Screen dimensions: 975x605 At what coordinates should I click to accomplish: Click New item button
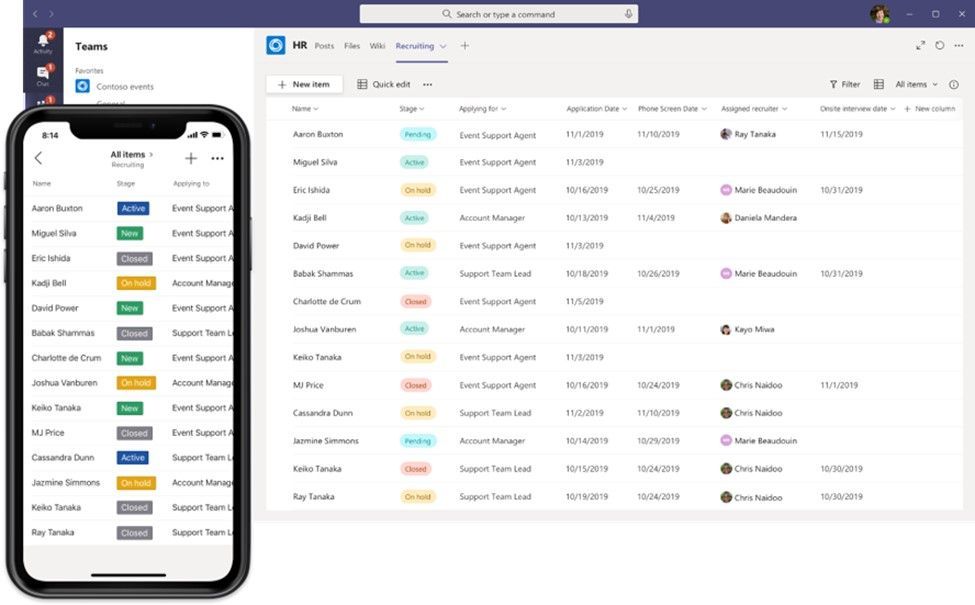click(x=304, y=85)
